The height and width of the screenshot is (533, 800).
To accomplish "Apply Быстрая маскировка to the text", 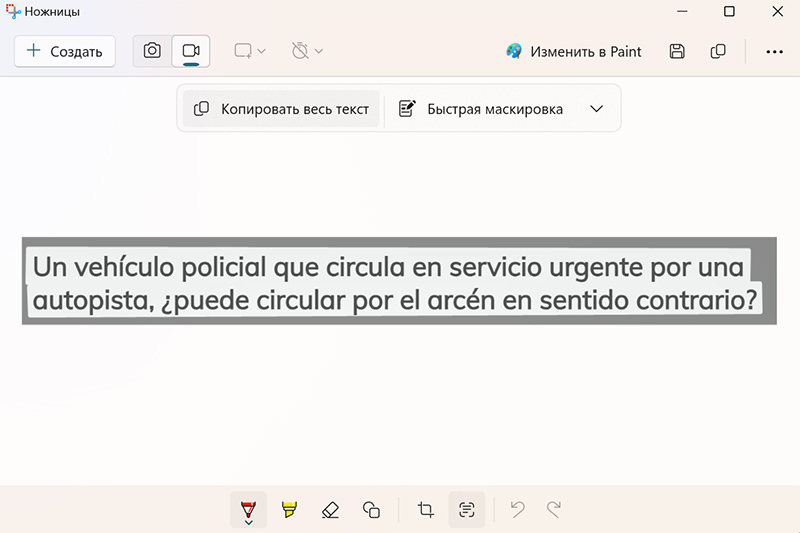I will point(481,109).
